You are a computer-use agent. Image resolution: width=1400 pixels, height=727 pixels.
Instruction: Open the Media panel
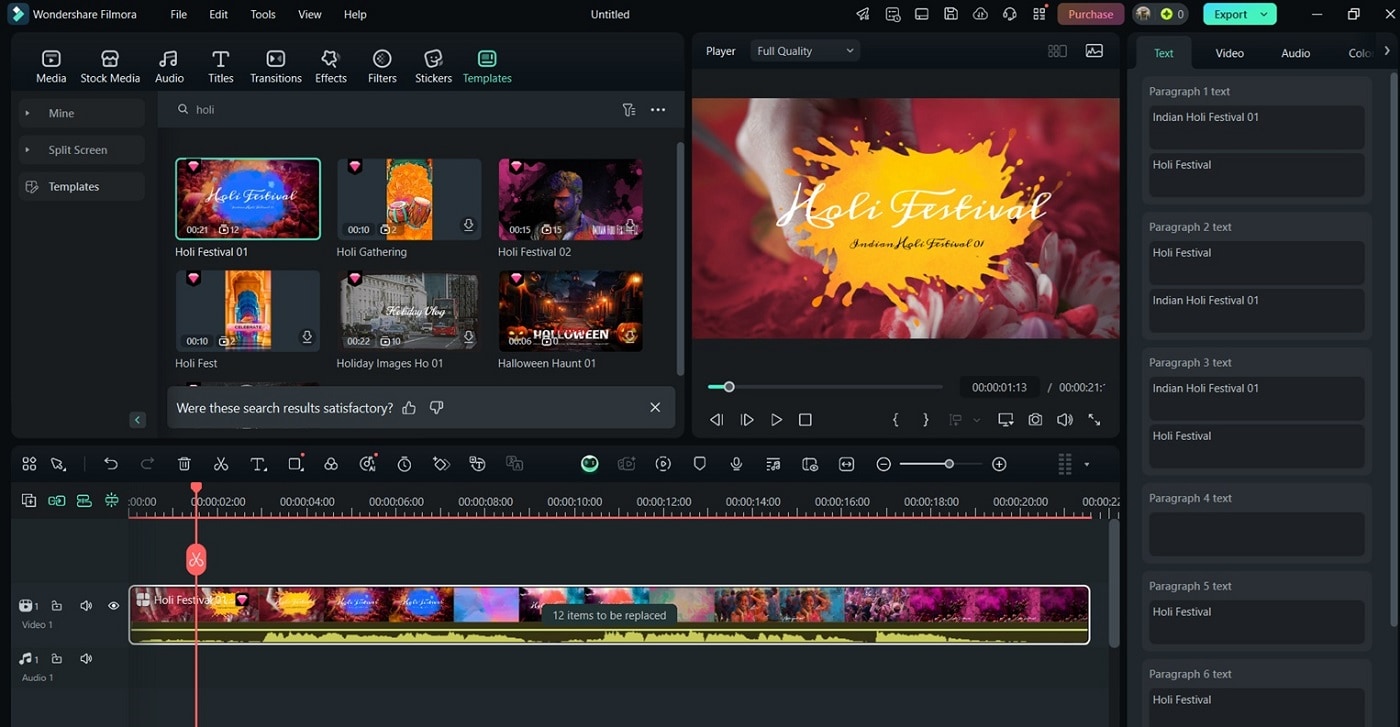pyautogui.click(x=51, y=66)
